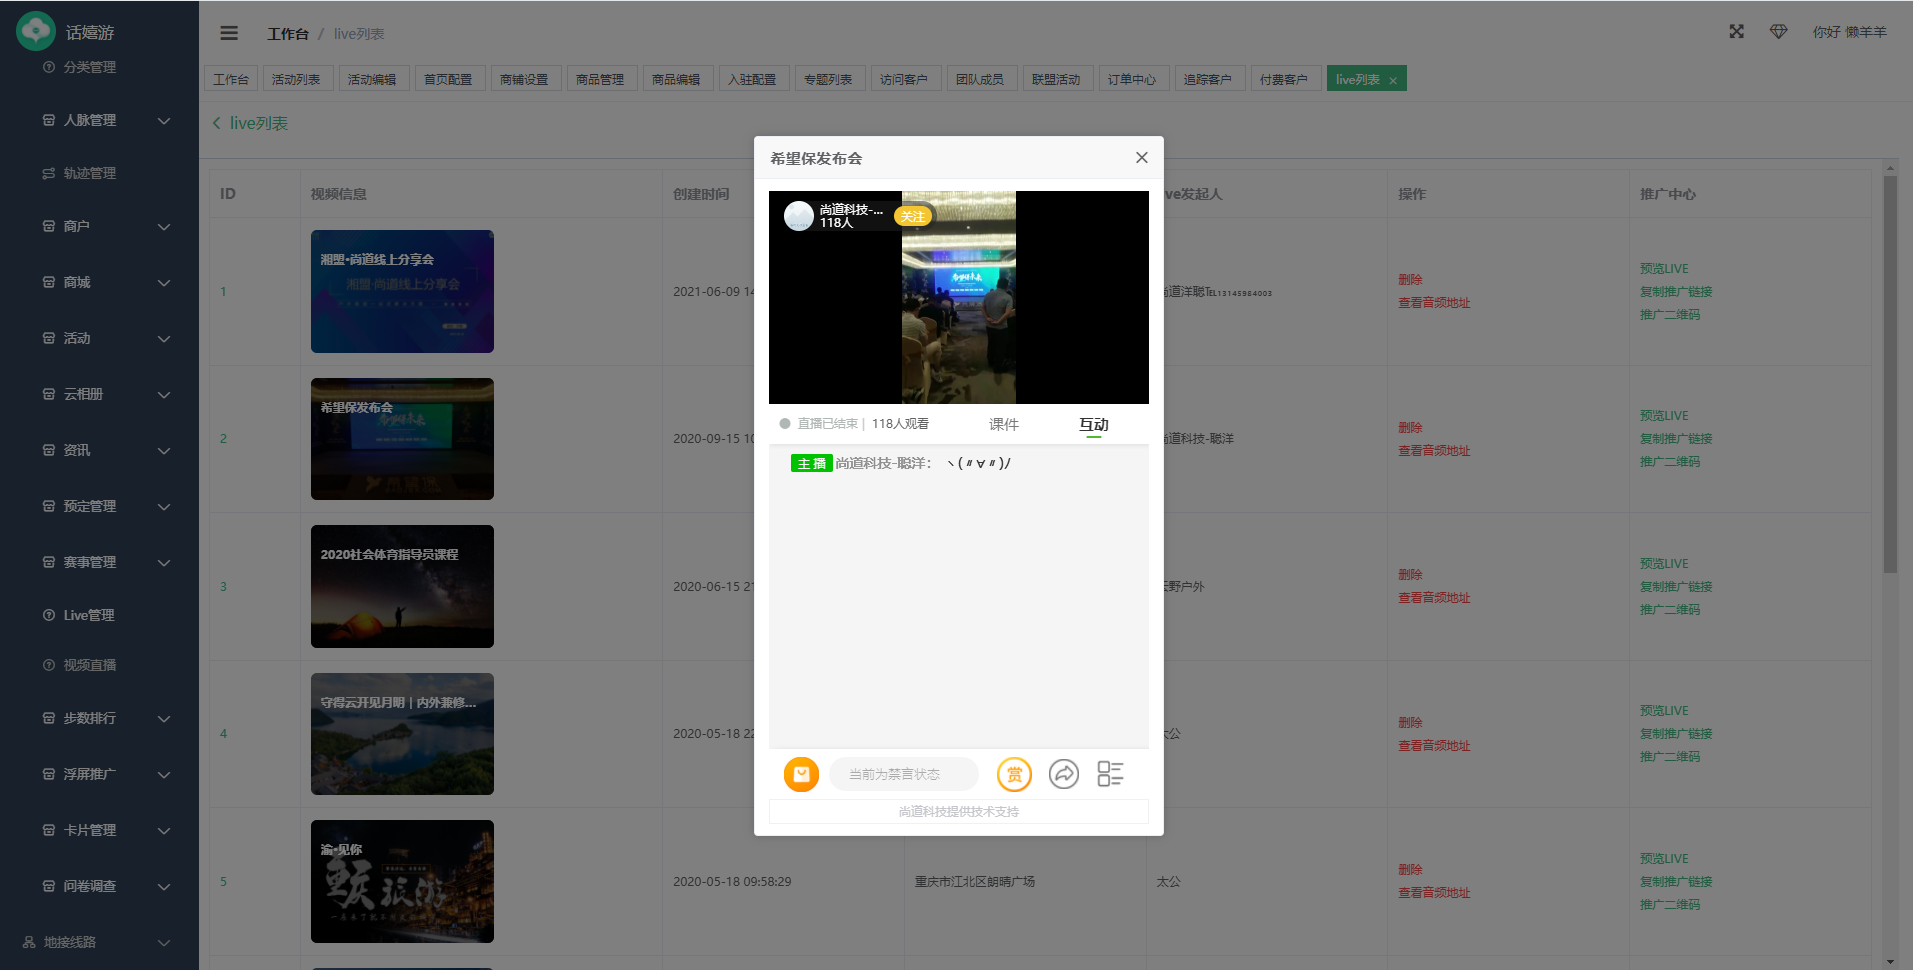Click the back arrow beside live列表

216,123
